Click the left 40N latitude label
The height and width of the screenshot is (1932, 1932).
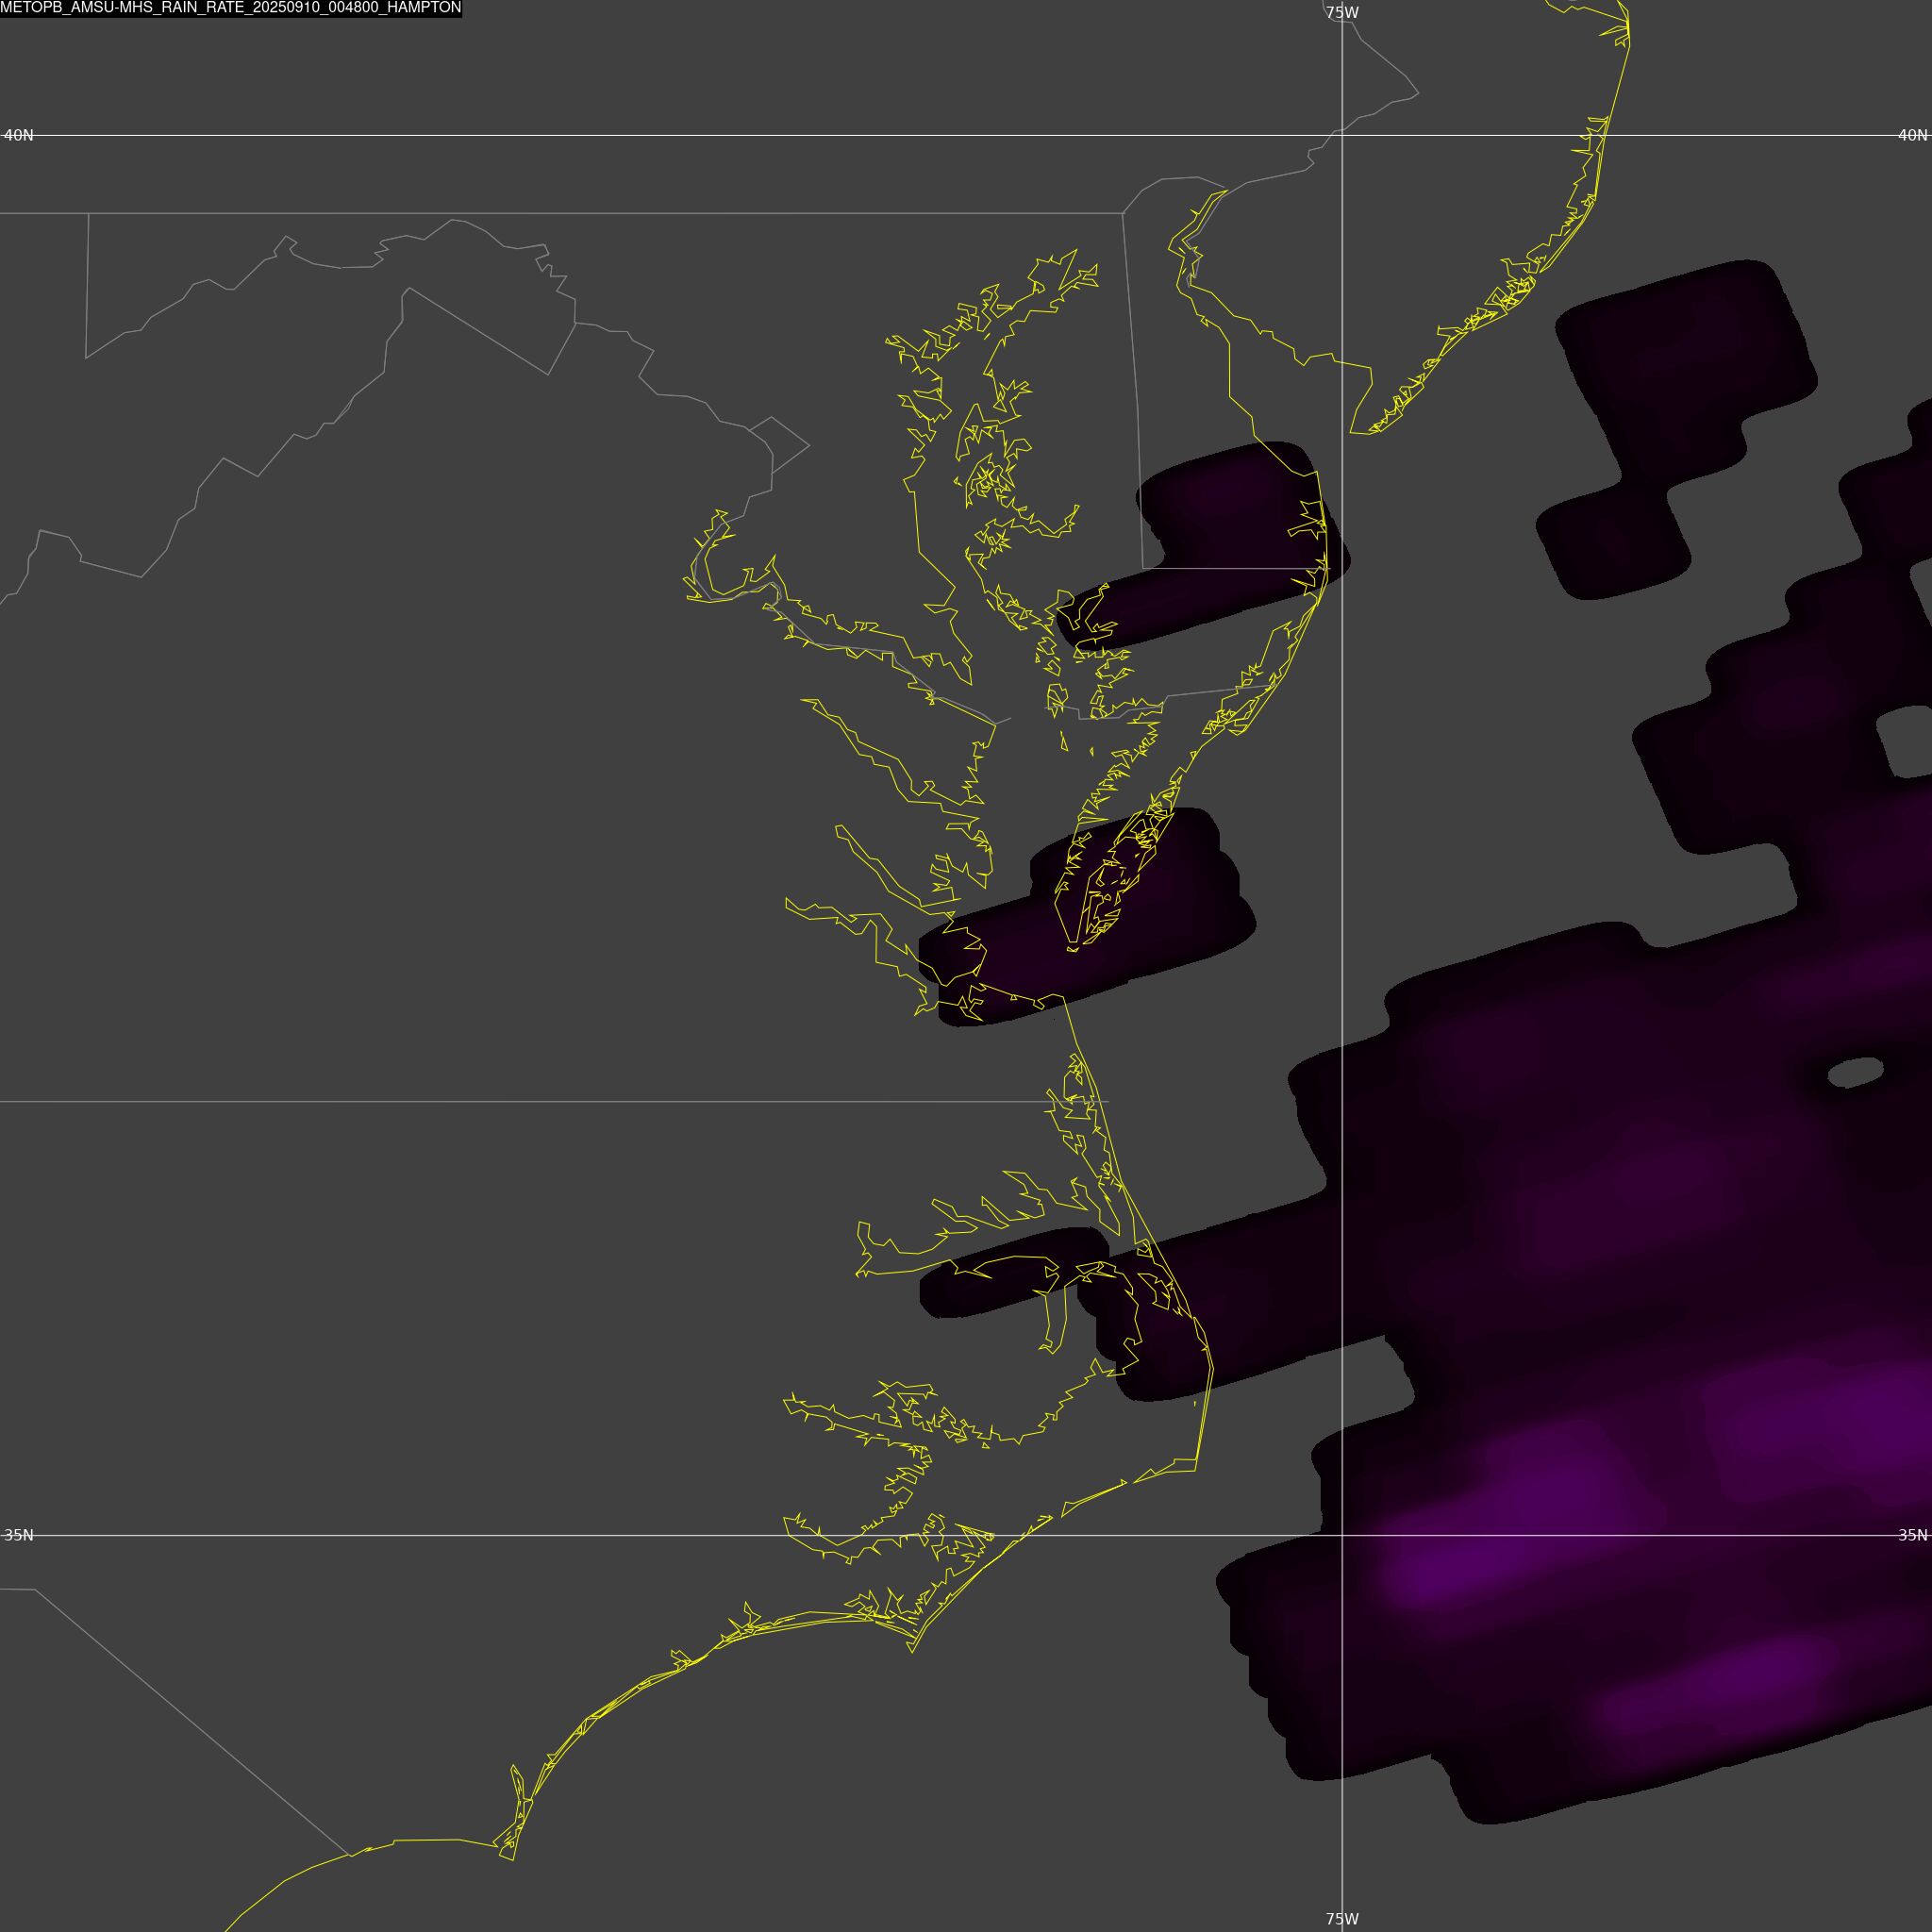(19, 135)
